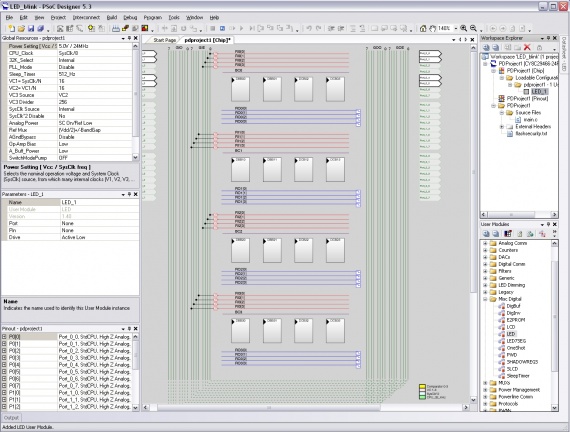This screenshot has height=432, width=570.
Task: Open the zoom percentage dropdown
Action: click(x=456, y=28)
